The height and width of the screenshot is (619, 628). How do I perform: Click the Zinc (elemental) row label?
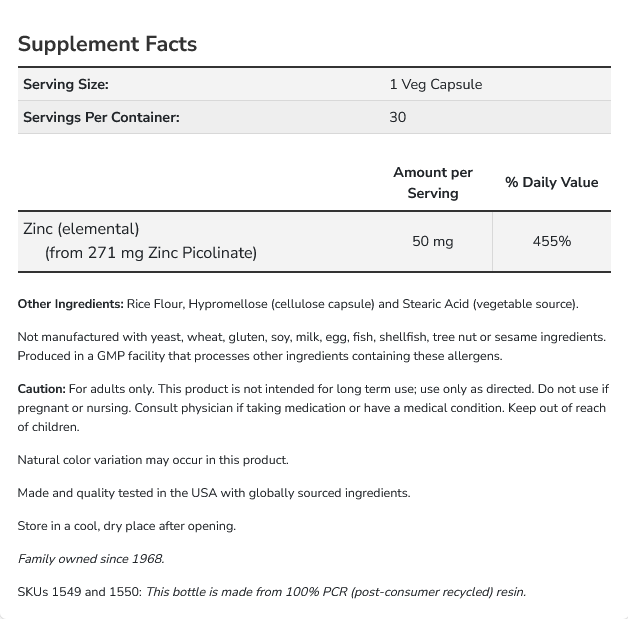(81, 229)
